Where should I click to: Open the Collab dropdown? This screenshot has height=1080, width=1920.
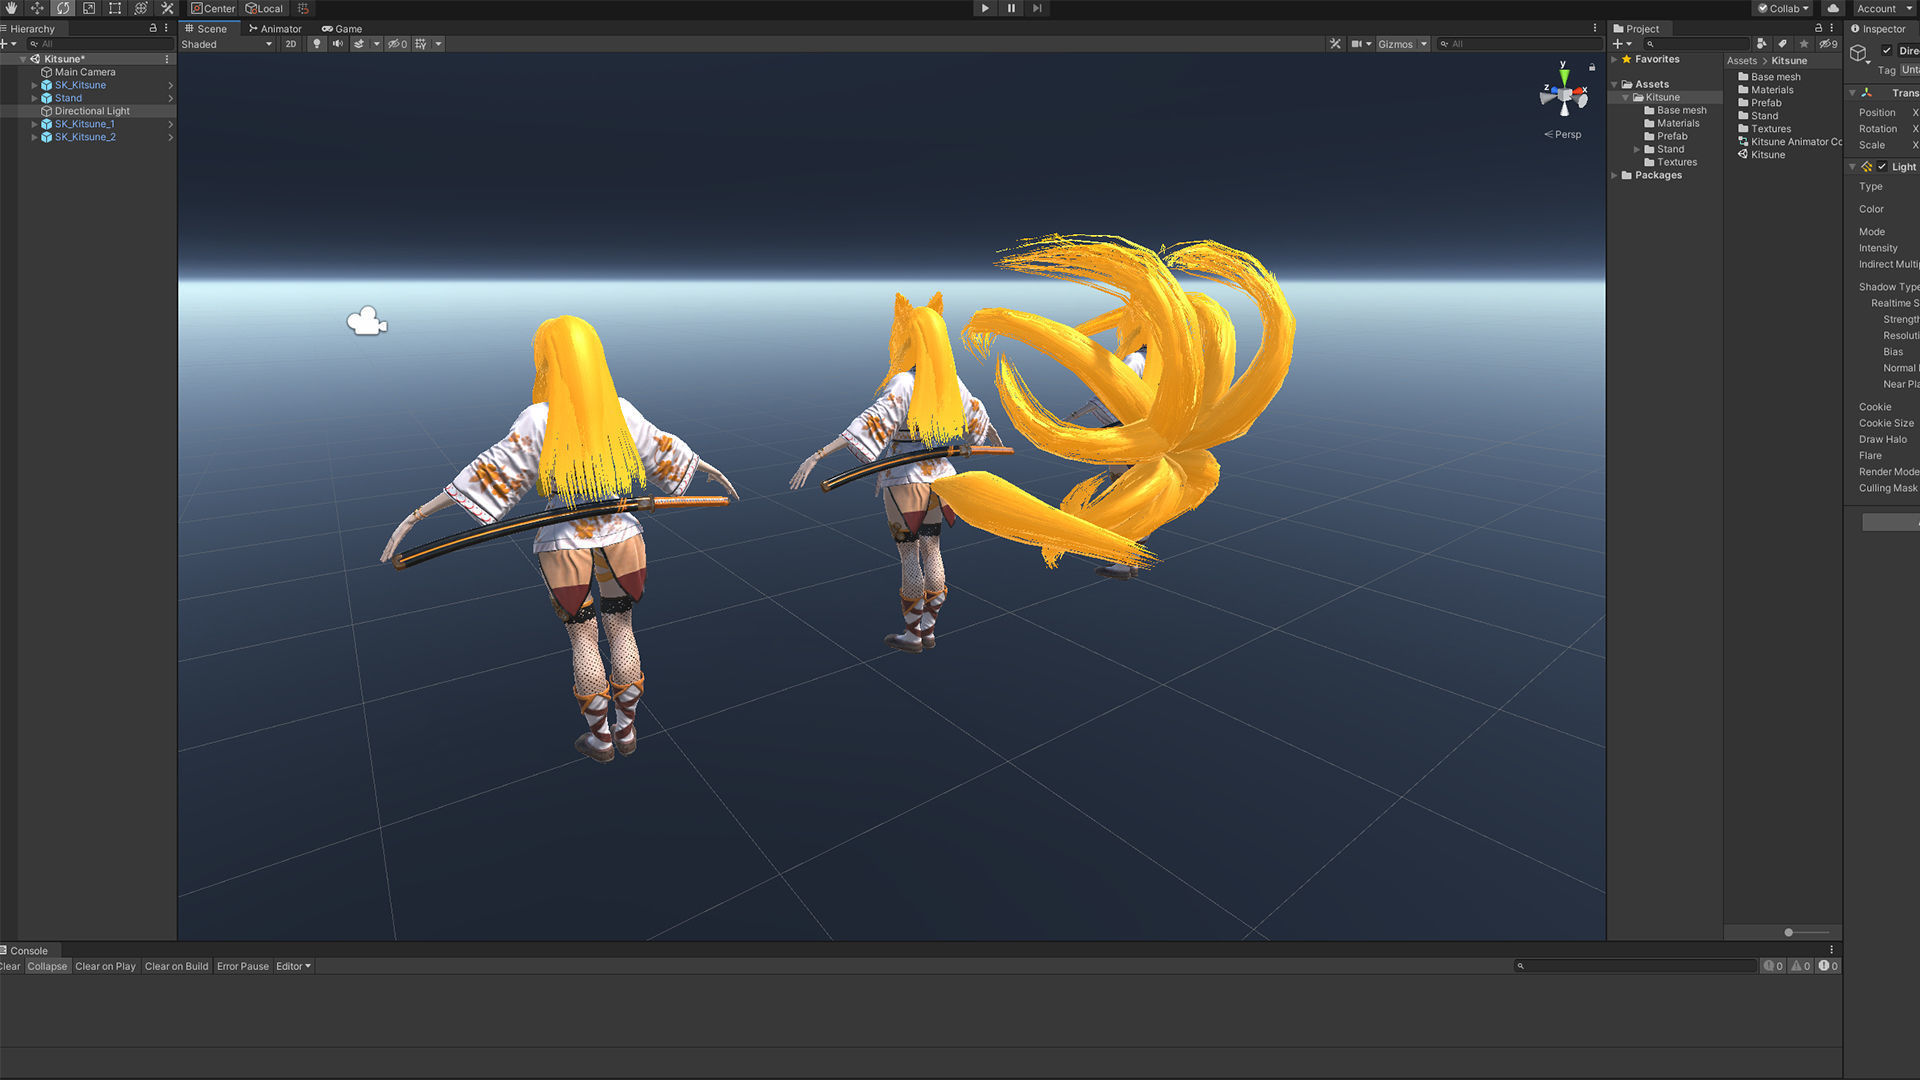tap(1784, 8)
